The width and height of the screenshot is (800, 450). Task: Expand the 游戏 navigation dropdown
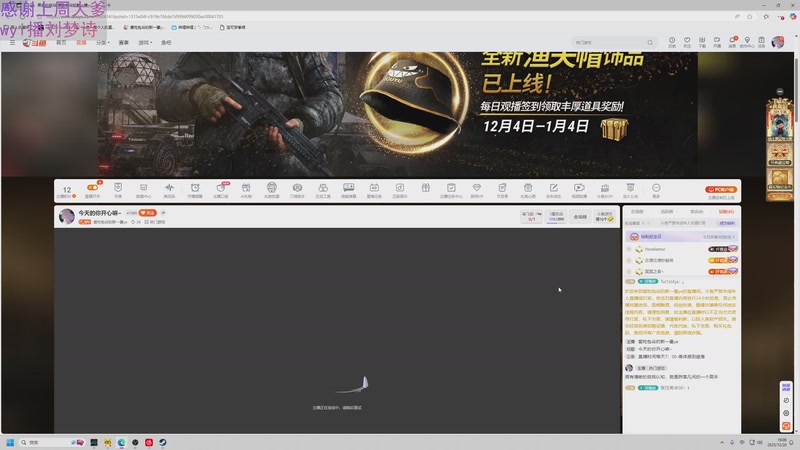(145, 43)
